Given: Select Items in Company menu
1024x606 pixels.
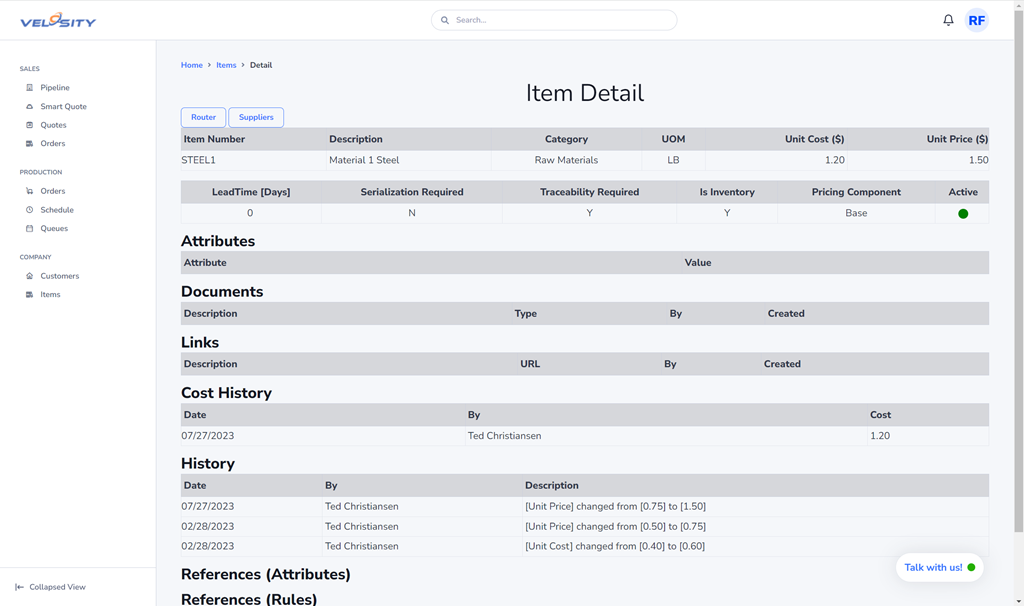Looking at the screenshot, I should click(x=50, y=295).
